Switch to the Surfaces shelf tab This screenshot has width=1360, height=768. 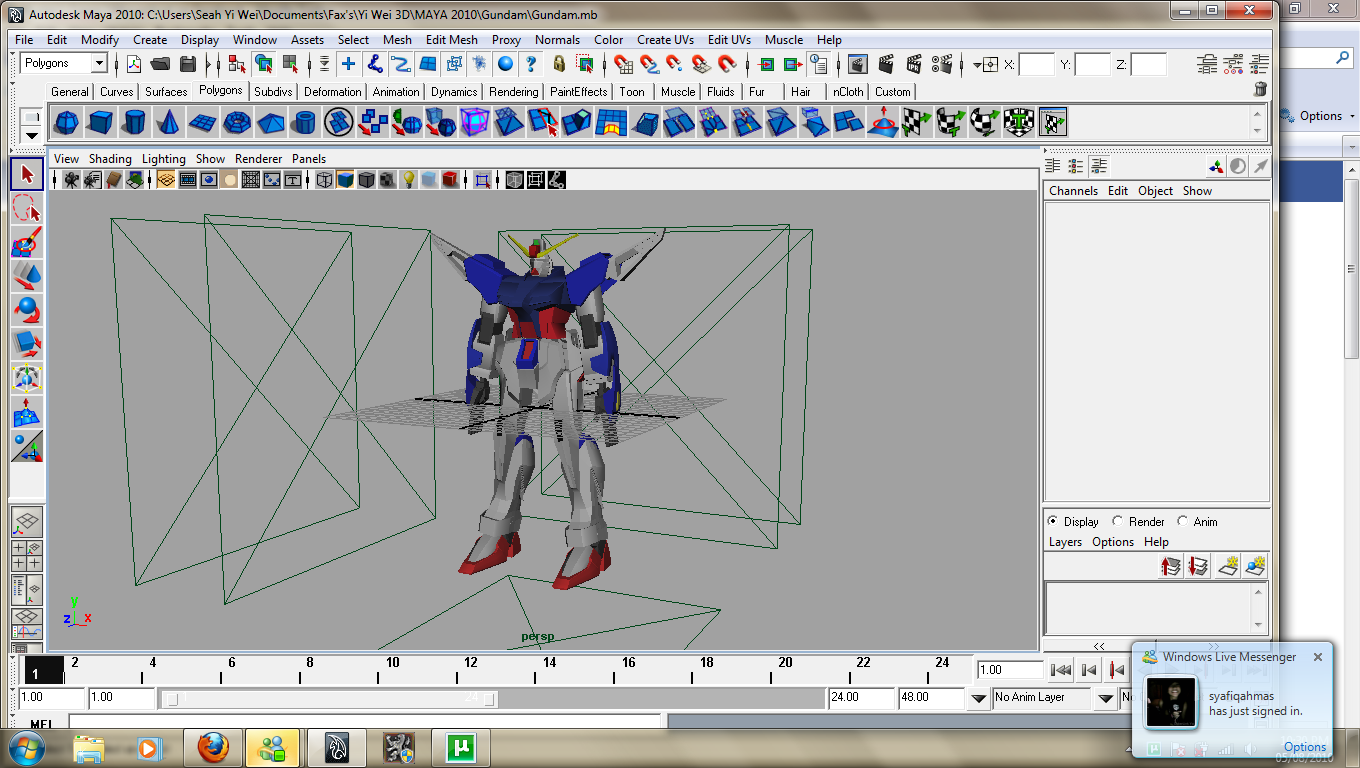pos(166,91)
